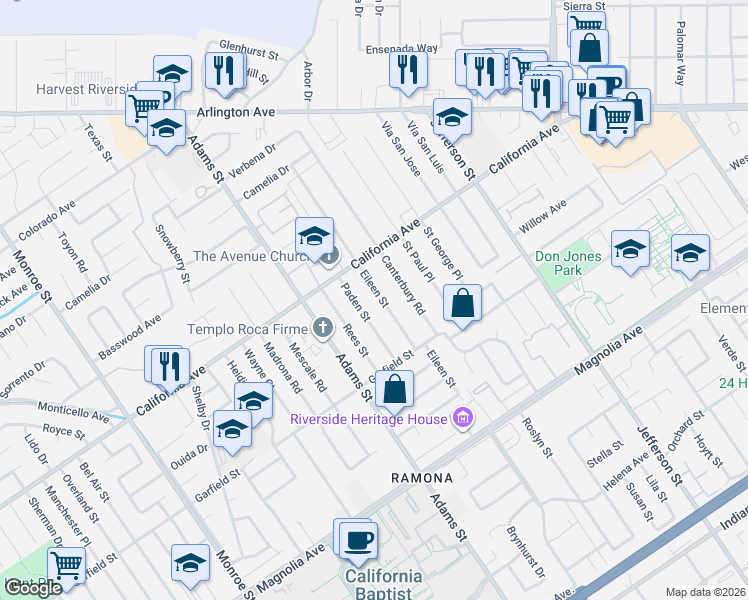Select the Madrona Rd street label

pos(283,368)
